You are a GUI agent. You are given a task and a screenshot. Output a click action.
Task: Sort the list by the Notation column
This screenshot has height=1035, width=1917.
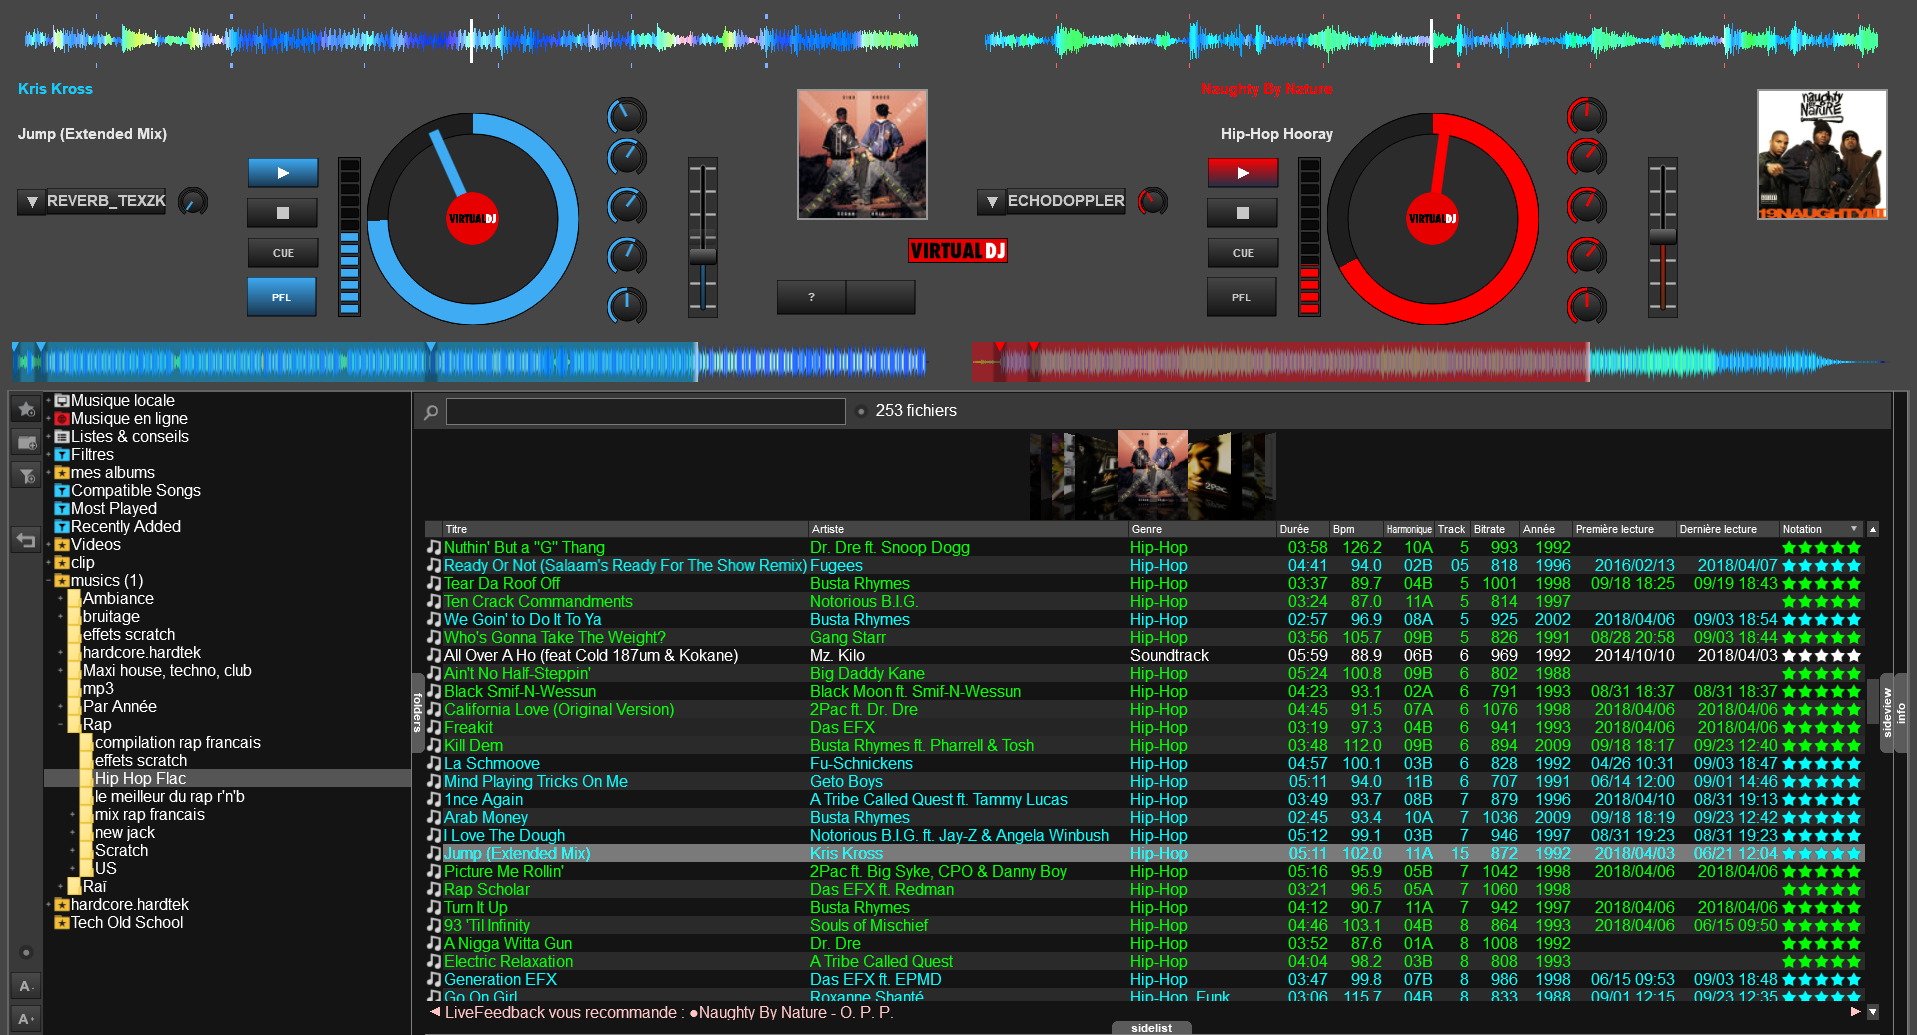coord(1820,529)
